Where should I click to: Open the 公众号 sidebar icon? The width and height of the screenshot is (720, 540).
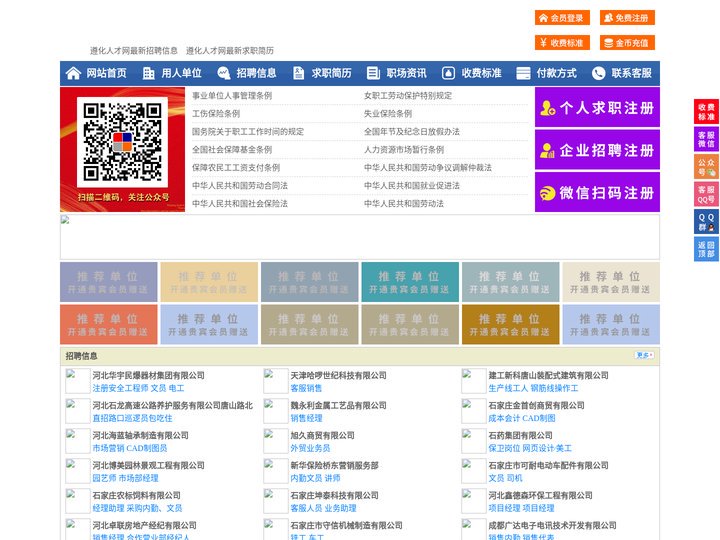point(706,167)
